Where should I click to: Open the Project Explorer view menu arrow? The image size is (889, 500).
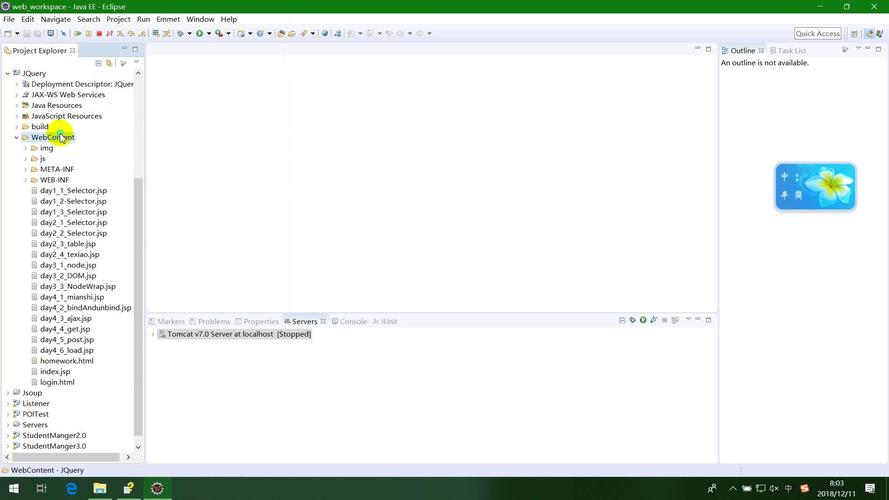pos(136,62)
